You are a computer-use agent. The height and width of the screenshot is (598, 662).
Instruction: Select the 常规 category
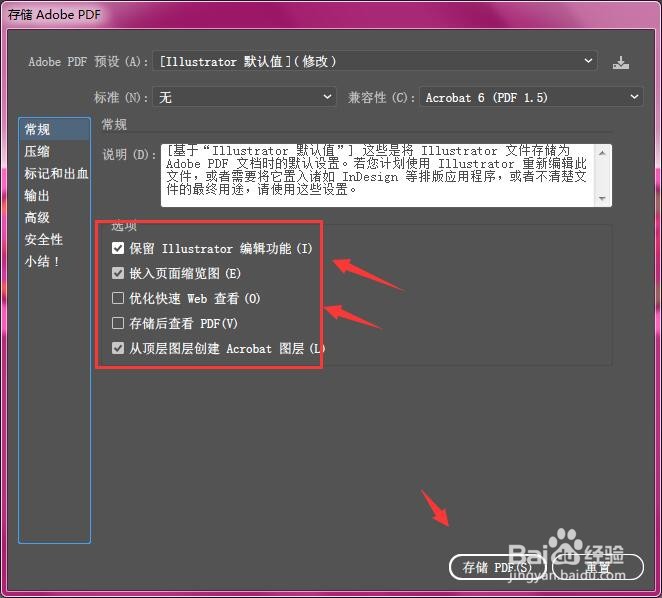tap(54, 129)
